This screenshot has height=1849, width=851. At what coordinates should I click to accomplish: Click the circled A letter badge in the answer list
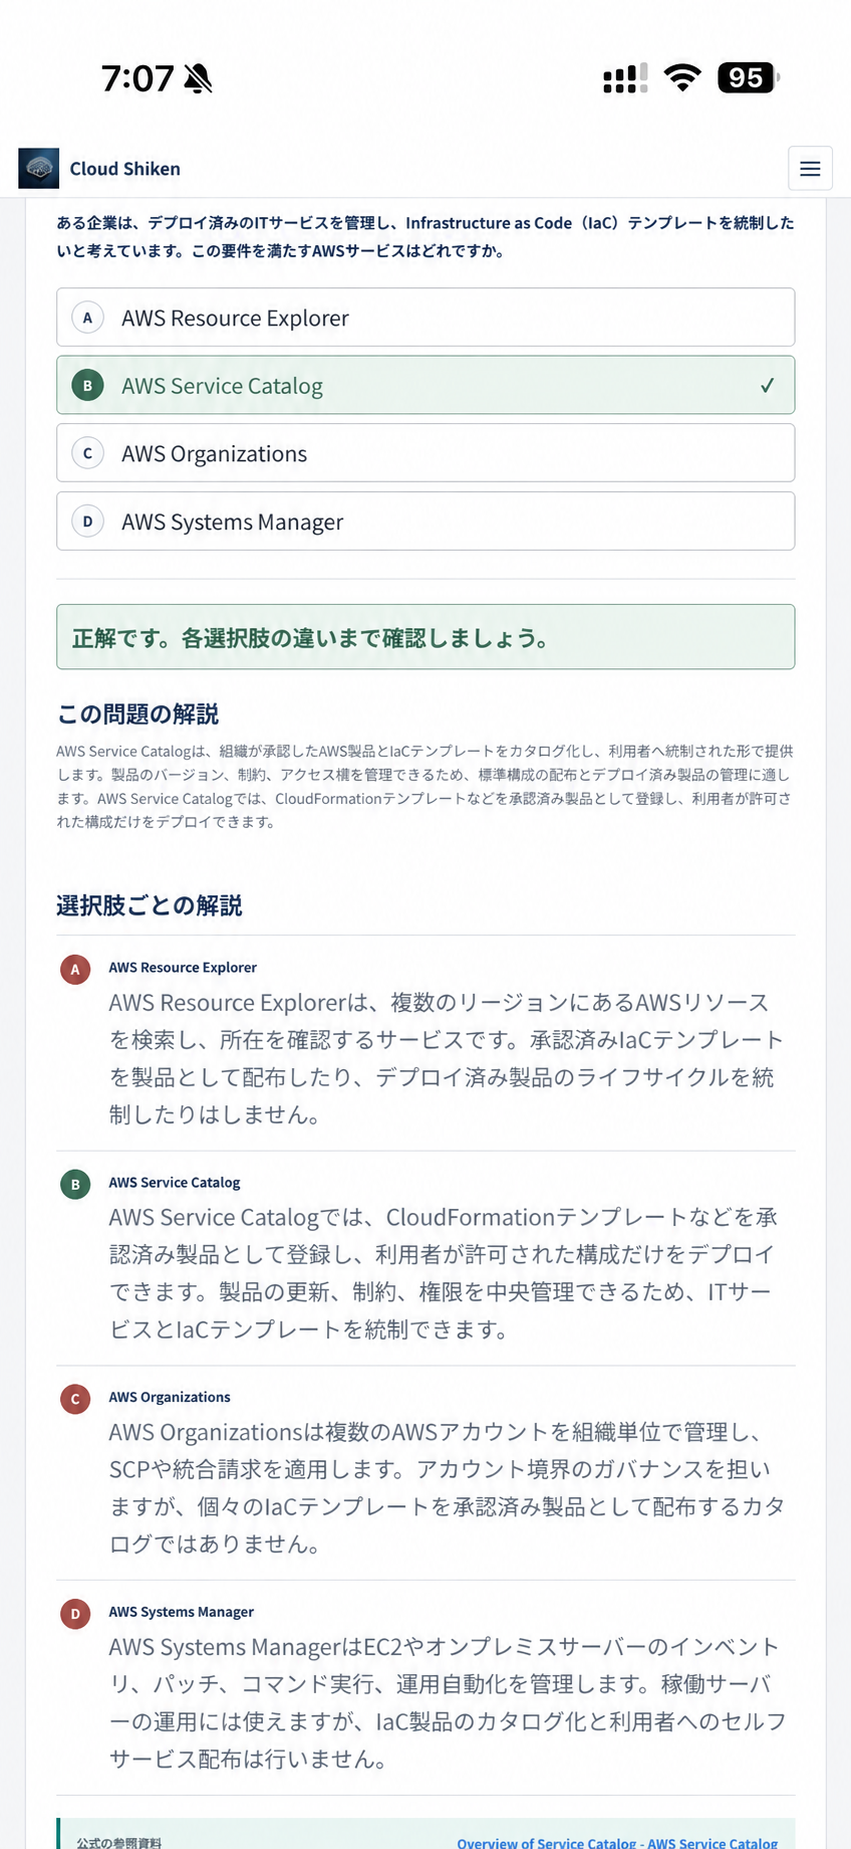coord(88,318)
